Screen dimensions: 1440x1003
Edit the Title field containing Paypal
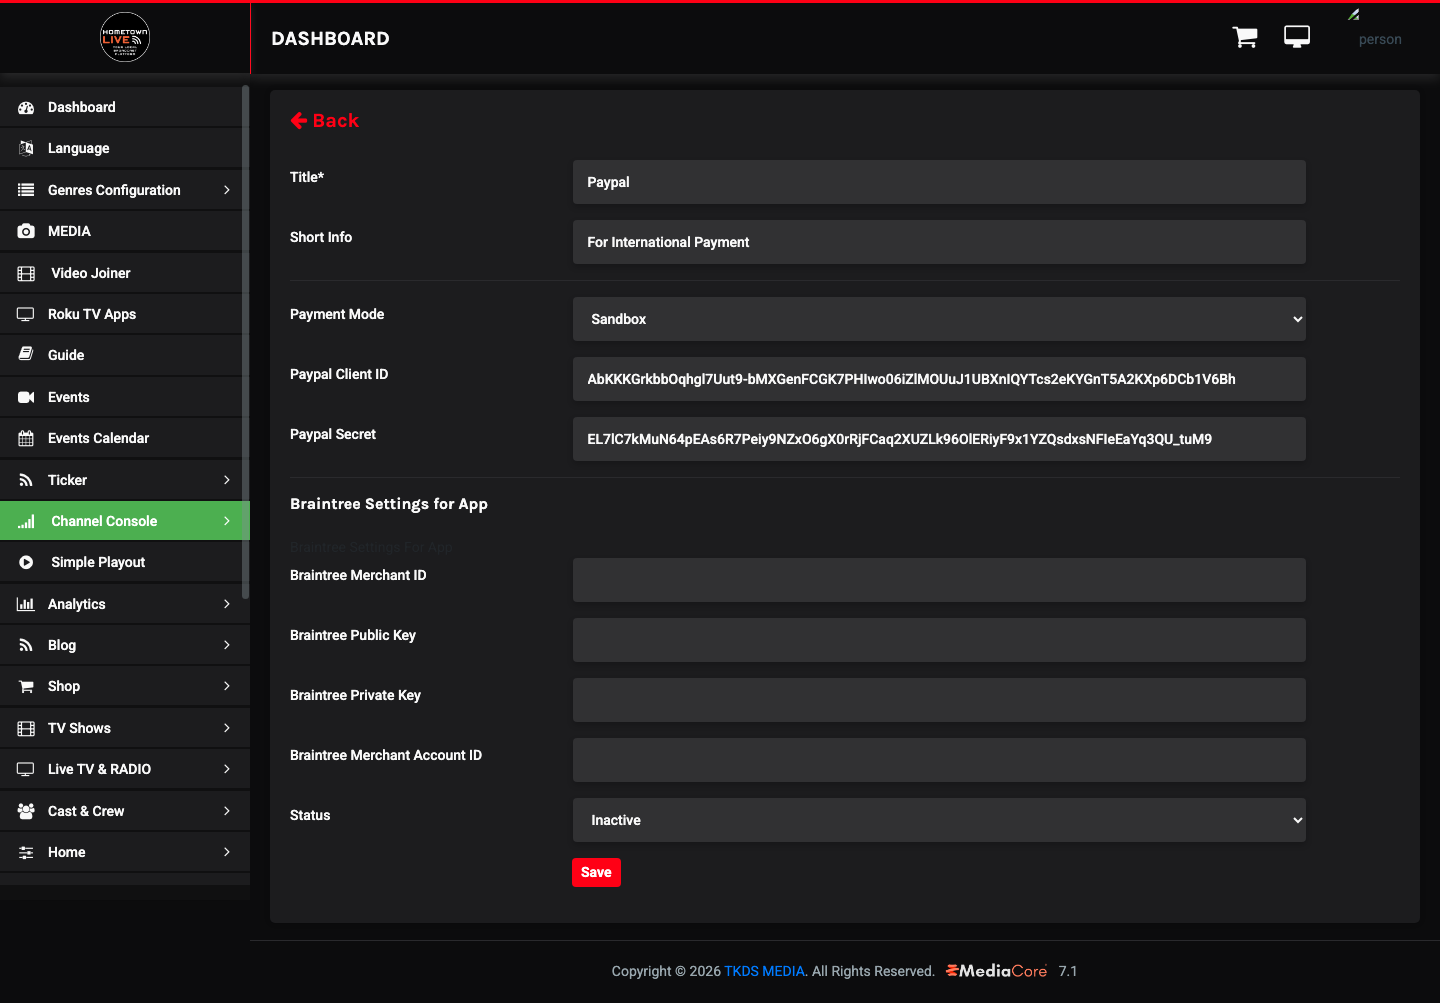click(939, 182)
